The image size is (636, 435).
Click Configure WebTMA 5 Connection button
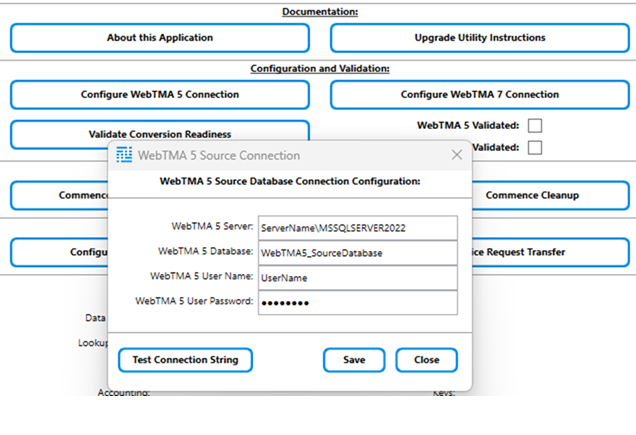(x=160, y=95)
